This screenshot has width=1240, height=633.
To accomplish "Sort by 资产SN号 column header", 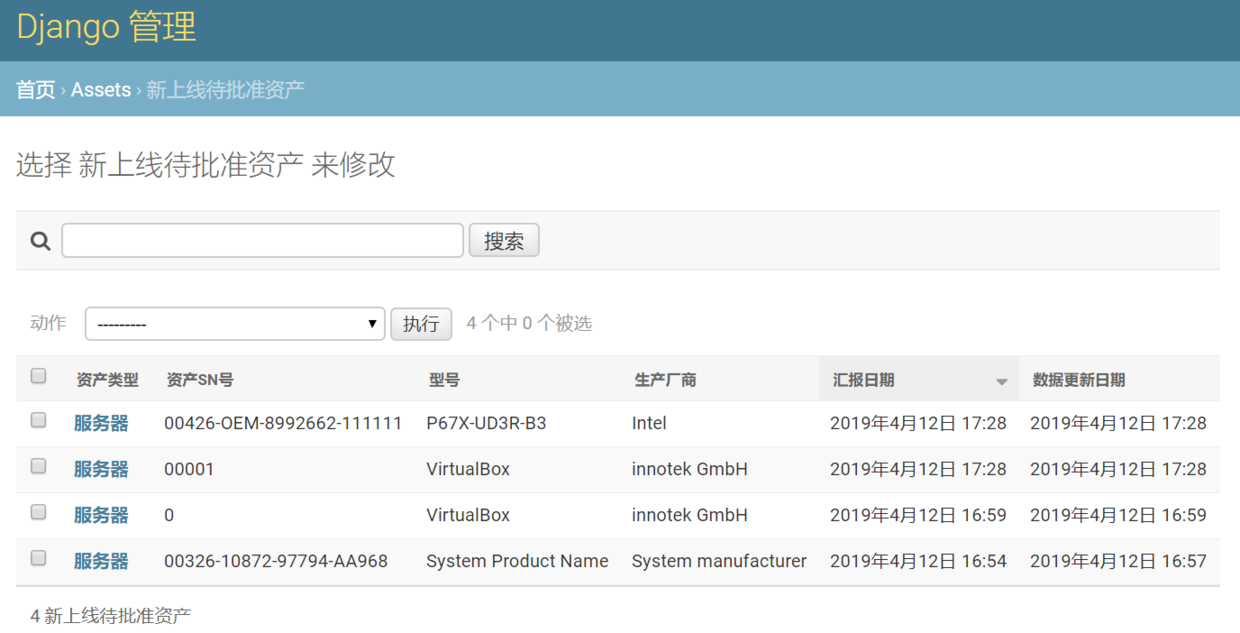I will (x=200, y=380).
